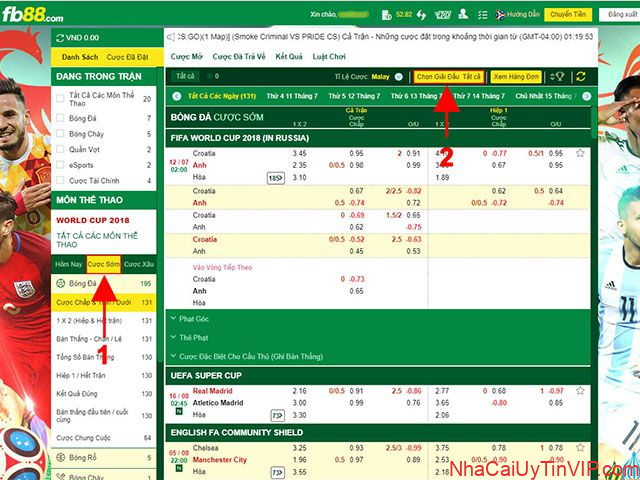This screenshot has width=640, height=480.
Task: Check the eSports checkbox
Action: (x=60, y=165)
